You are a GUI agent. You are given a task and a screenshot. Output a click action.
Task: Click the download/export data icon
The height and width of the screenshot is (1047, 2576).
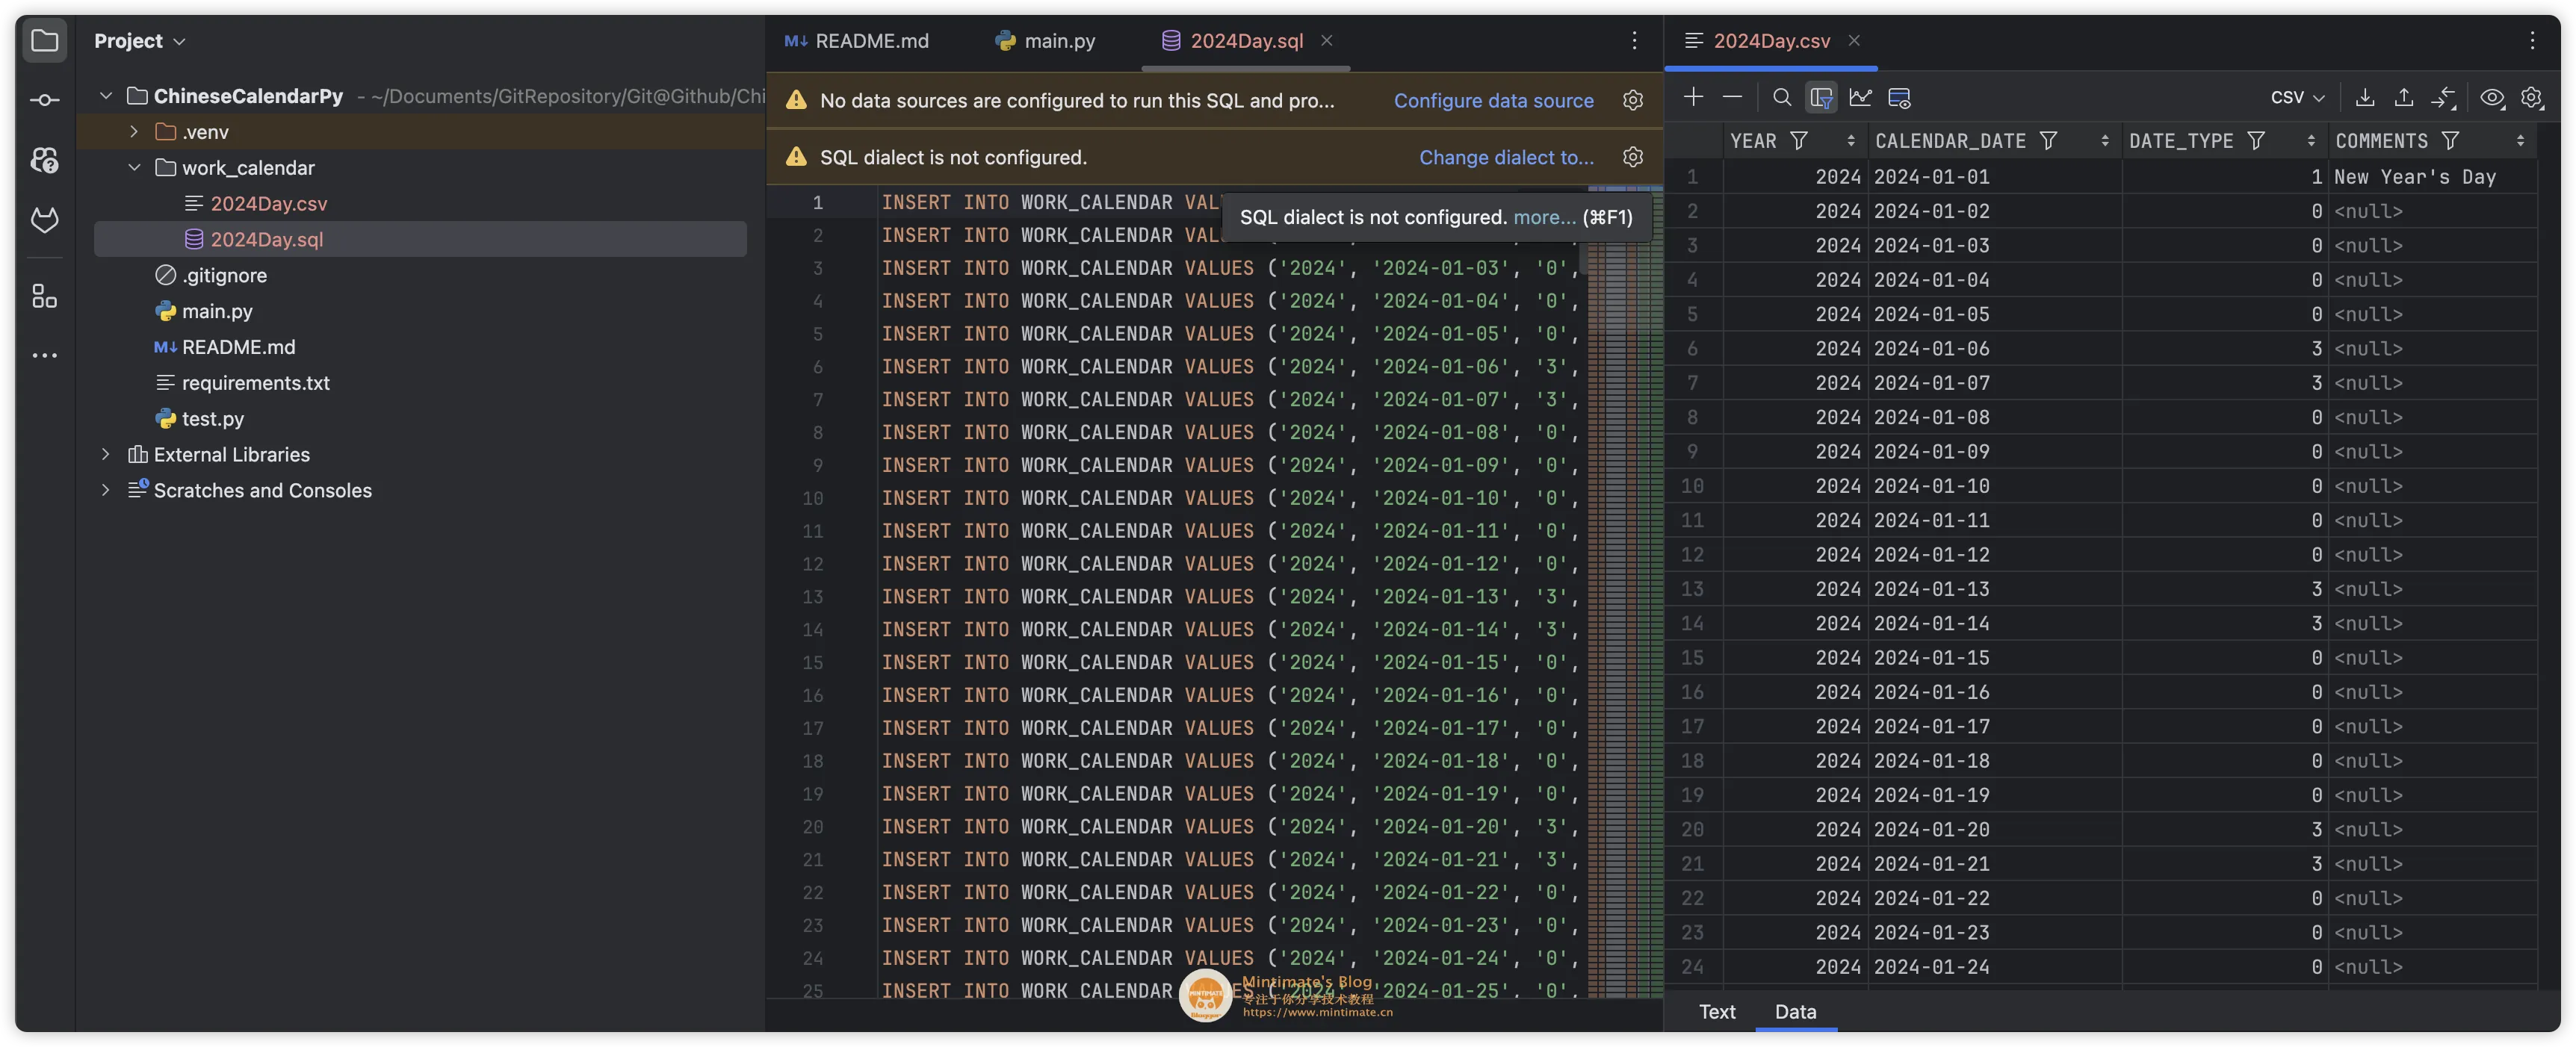pos(2365,97)
